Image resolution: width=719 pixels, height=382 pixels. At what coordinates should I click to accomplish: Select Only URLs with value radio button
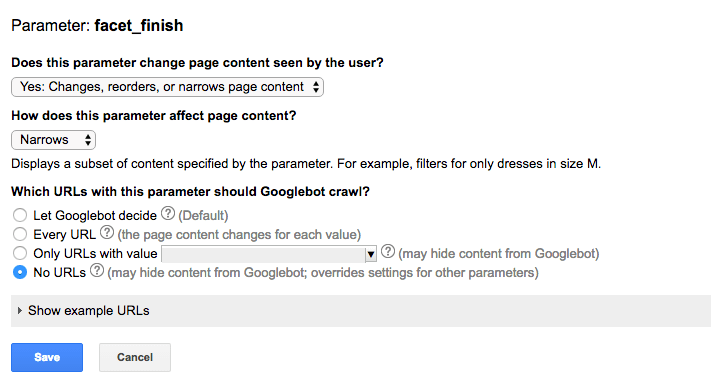click(20, 253)
